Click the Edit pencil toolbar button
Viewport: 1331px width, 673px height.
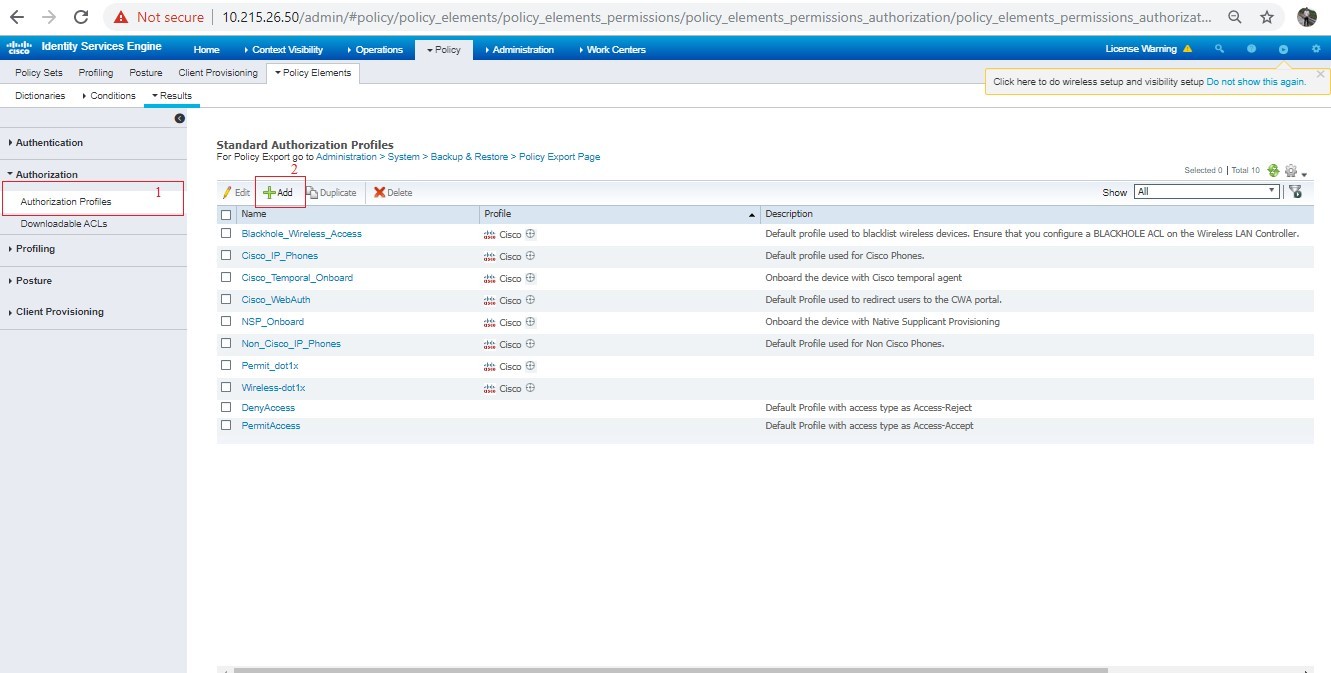click(x=236, y=192)
